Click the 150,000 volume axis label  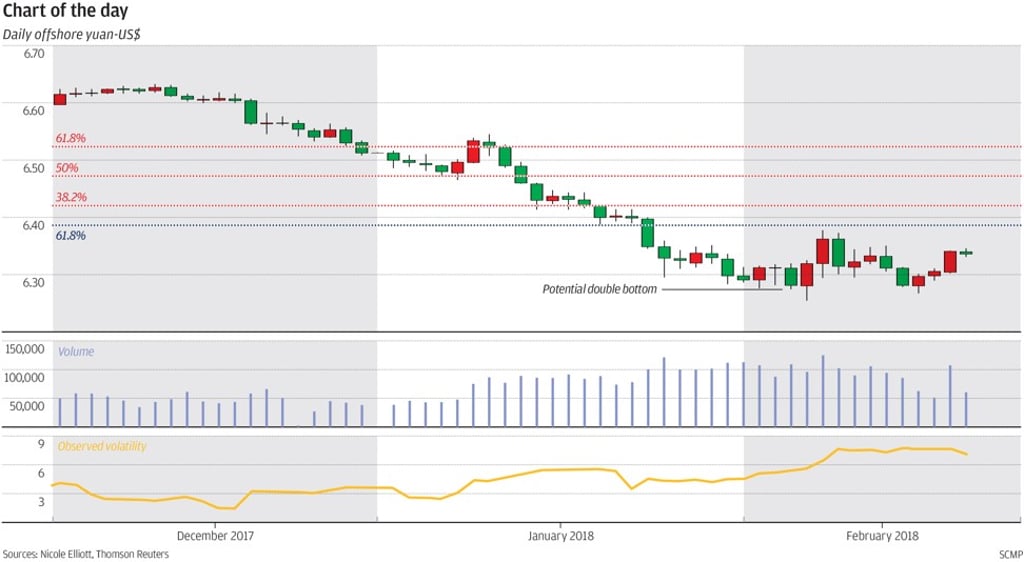coord(25,349)
